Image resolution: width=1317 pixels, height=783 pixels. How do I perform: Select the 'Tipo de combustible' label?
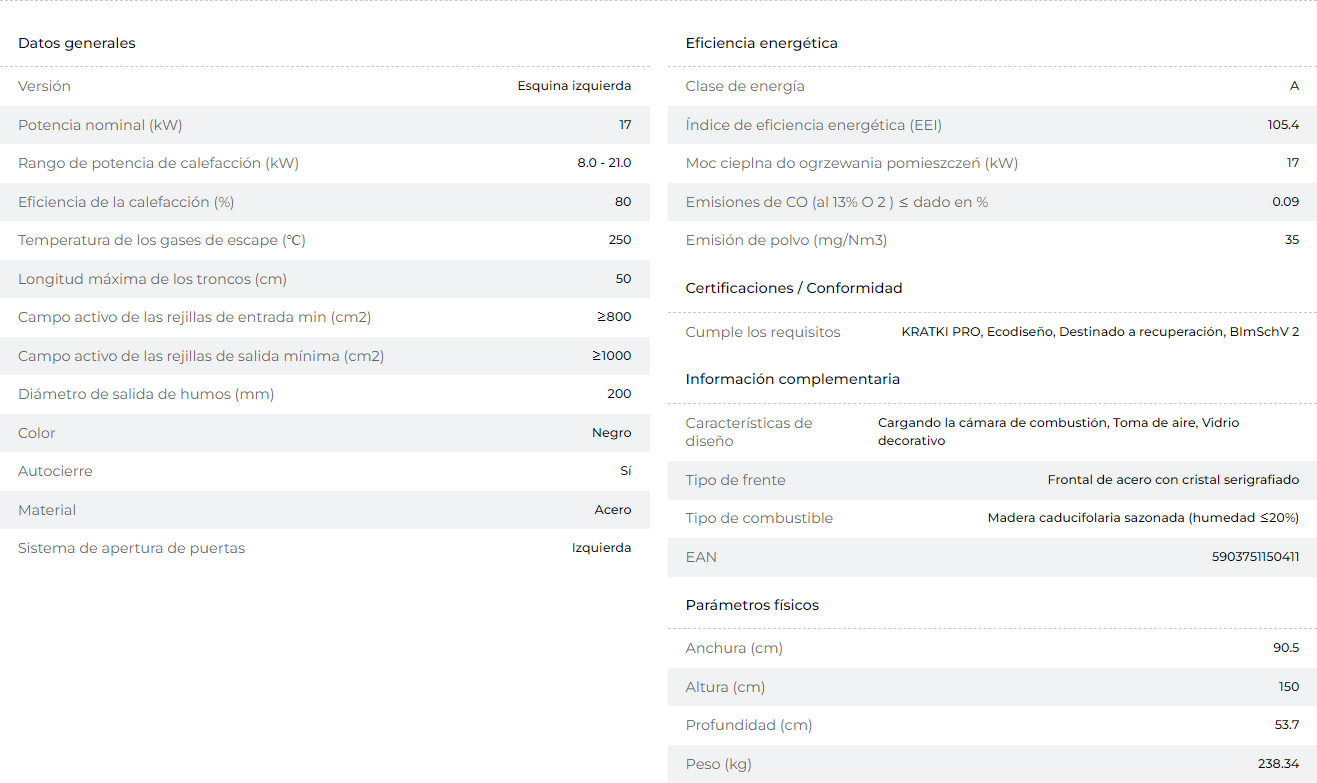point(758,518)
